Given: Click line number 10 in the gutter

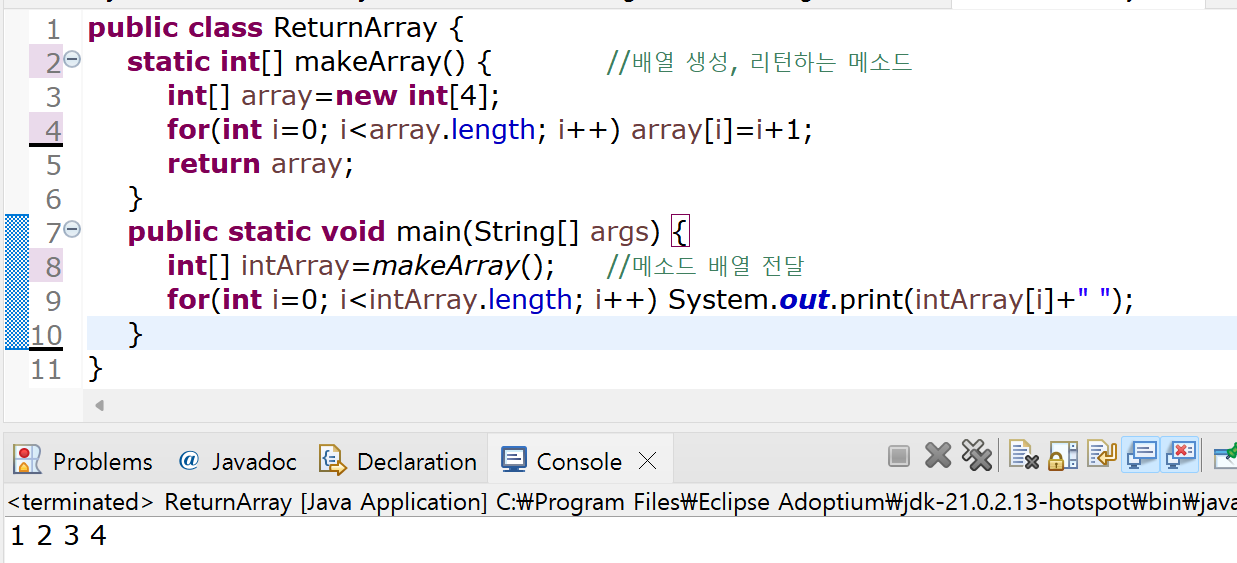Looking at the screenshot, I should pos(45,334).
